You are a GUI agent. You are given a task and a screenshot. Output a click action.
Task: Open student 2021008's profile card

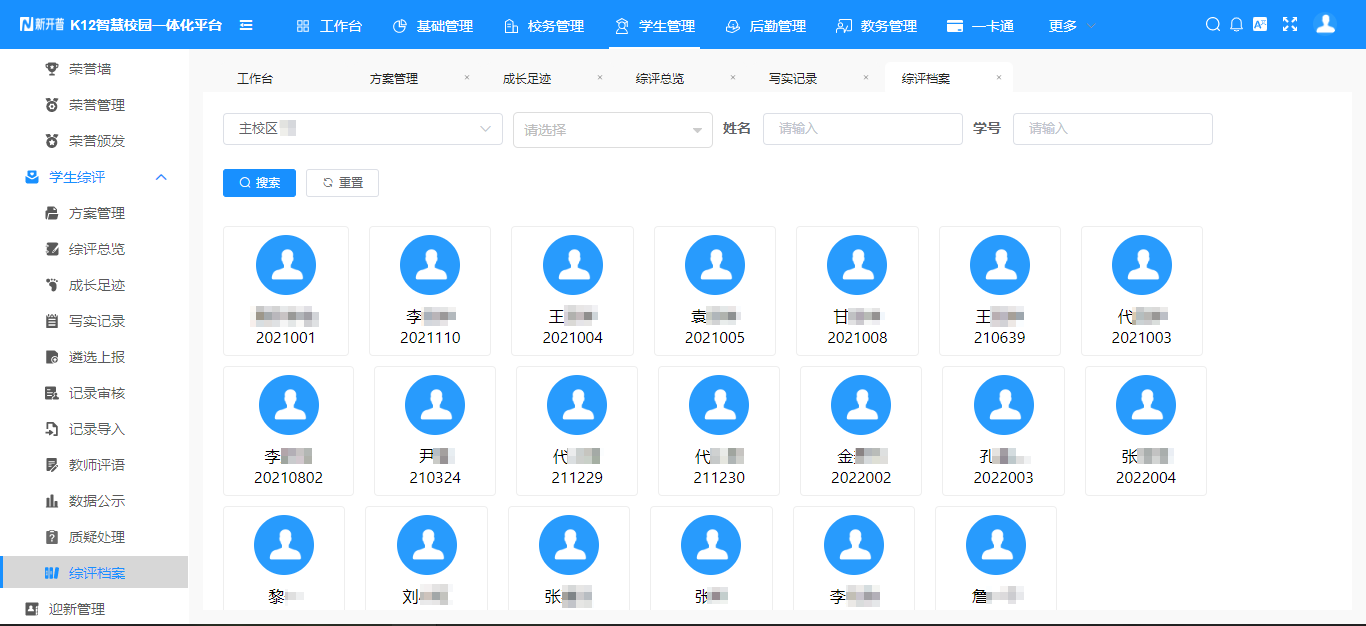click(x=857, y=291)
